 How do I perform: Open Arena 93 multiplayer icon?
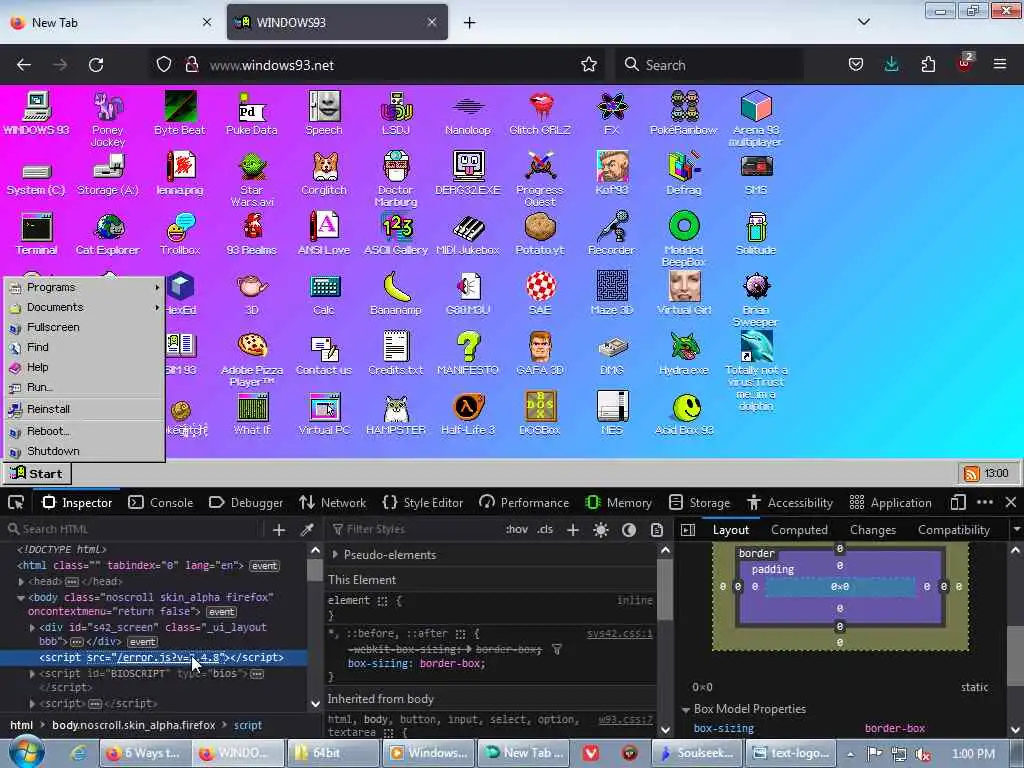[756, 118]
